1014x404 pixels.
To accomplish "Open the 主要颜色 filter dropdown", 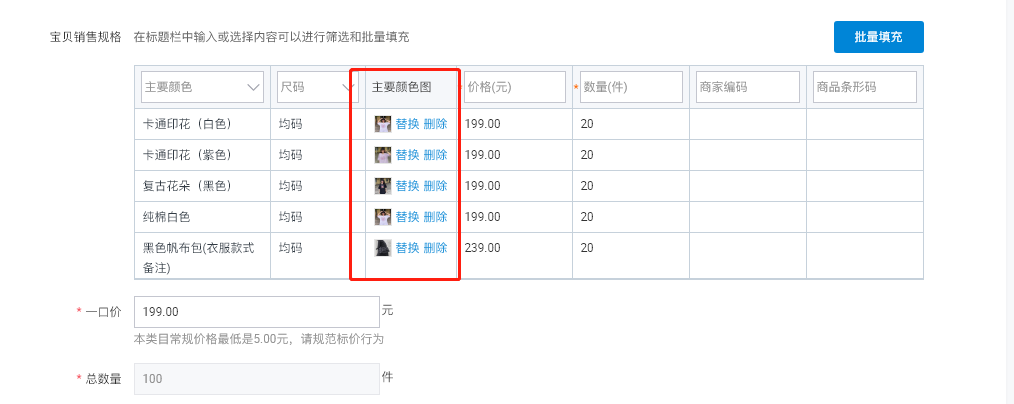I will click(x=202, y=87).
